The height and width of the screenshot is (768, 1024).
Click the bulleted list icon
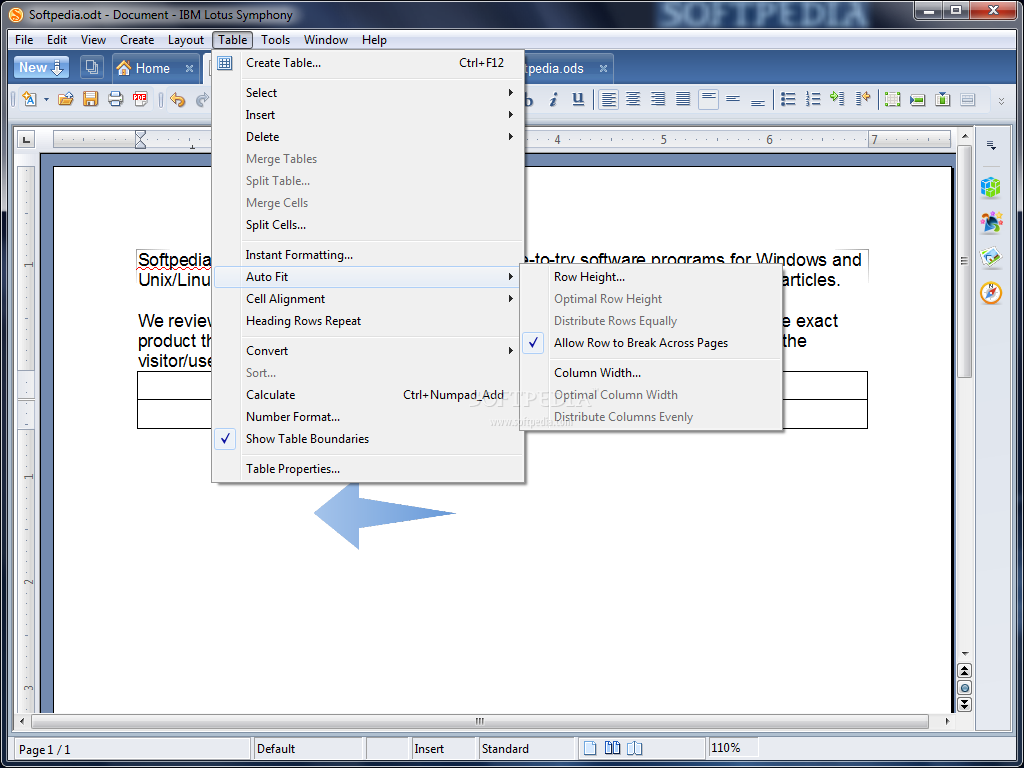(788, 99)
